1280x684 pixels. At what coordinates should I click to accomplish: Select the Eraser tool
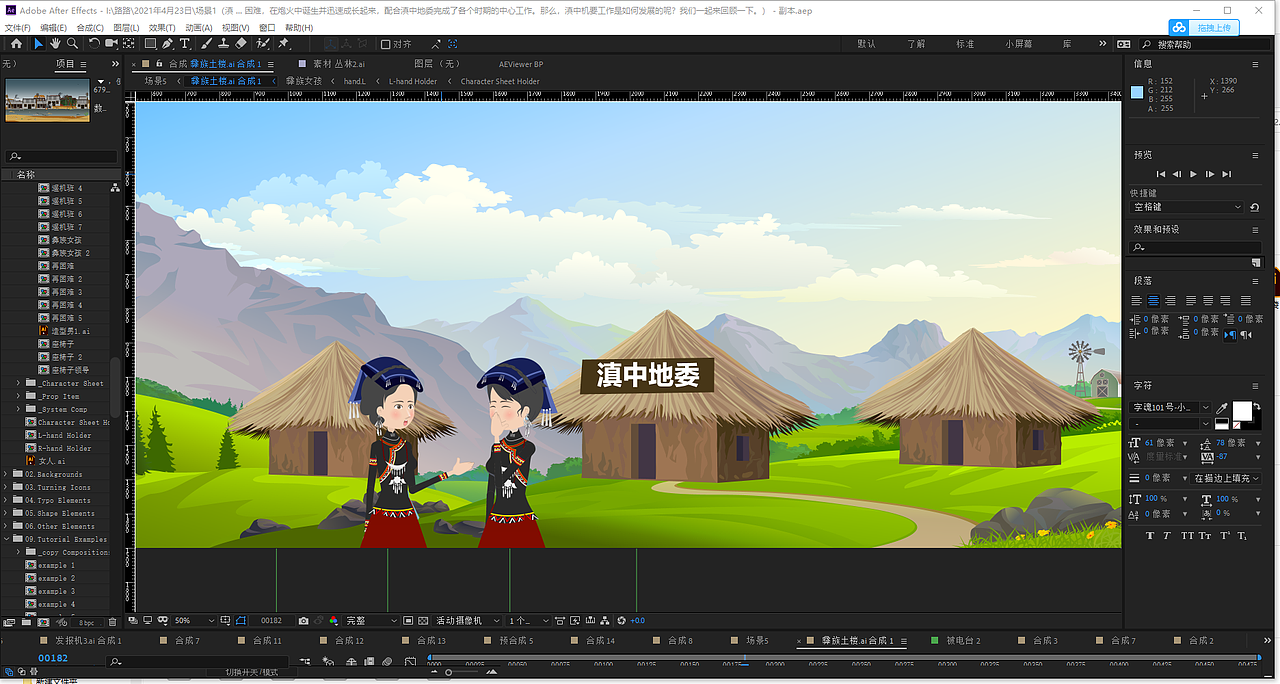[x=242, y=44]
